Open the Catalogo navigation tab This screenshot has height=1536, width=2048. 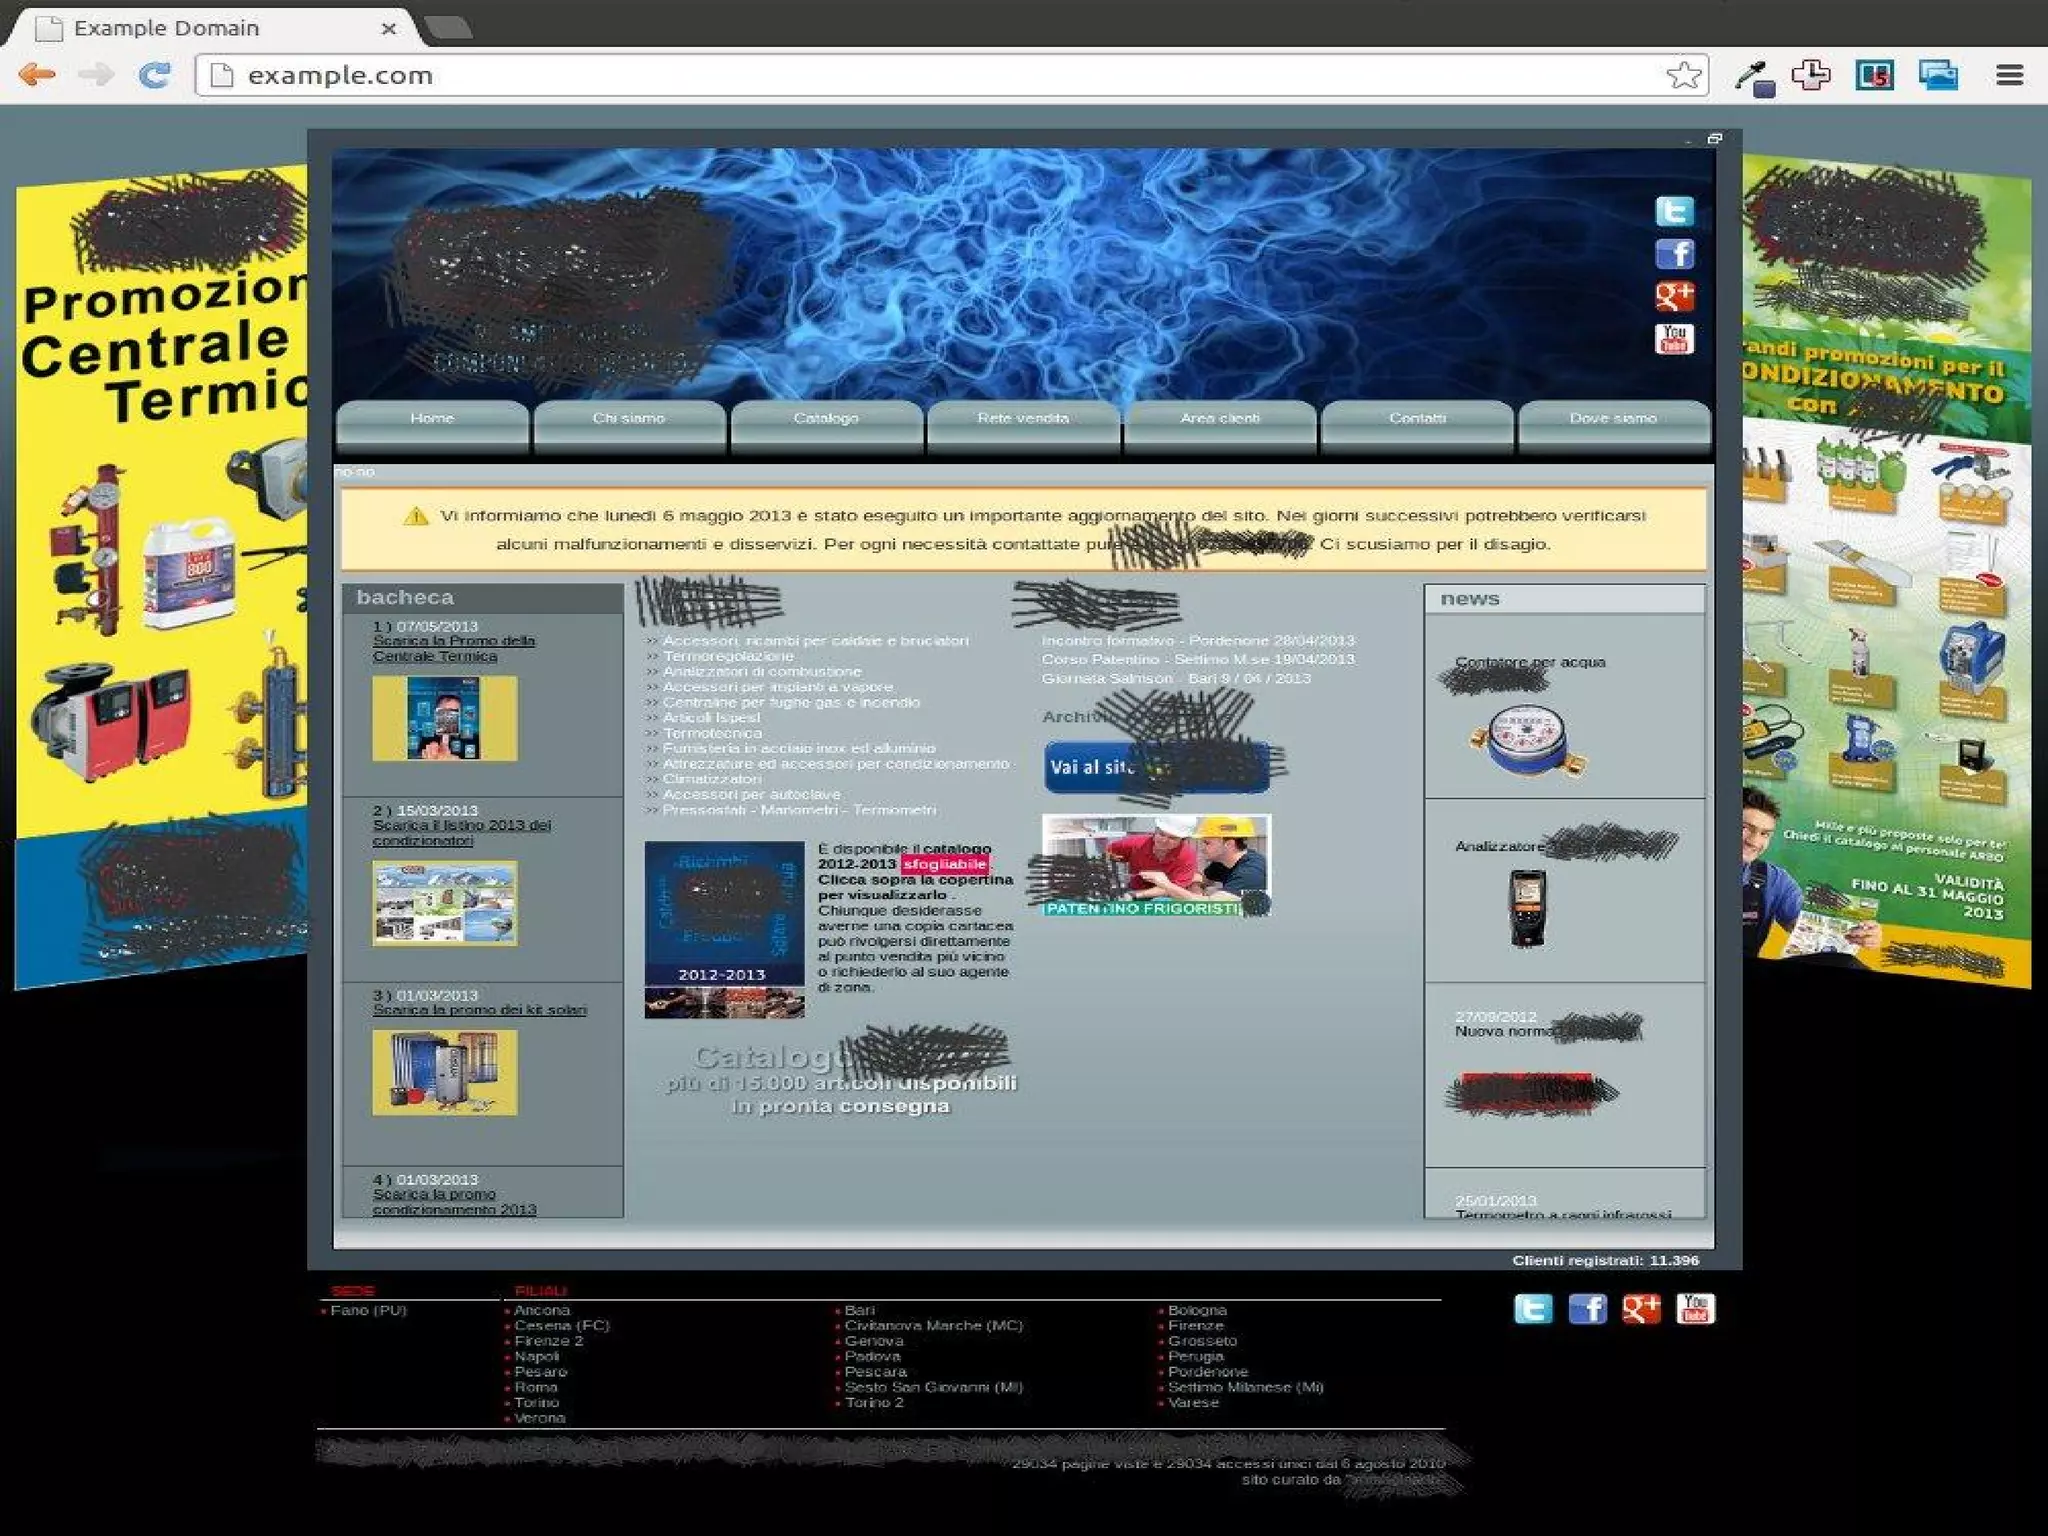pos(826,419)
